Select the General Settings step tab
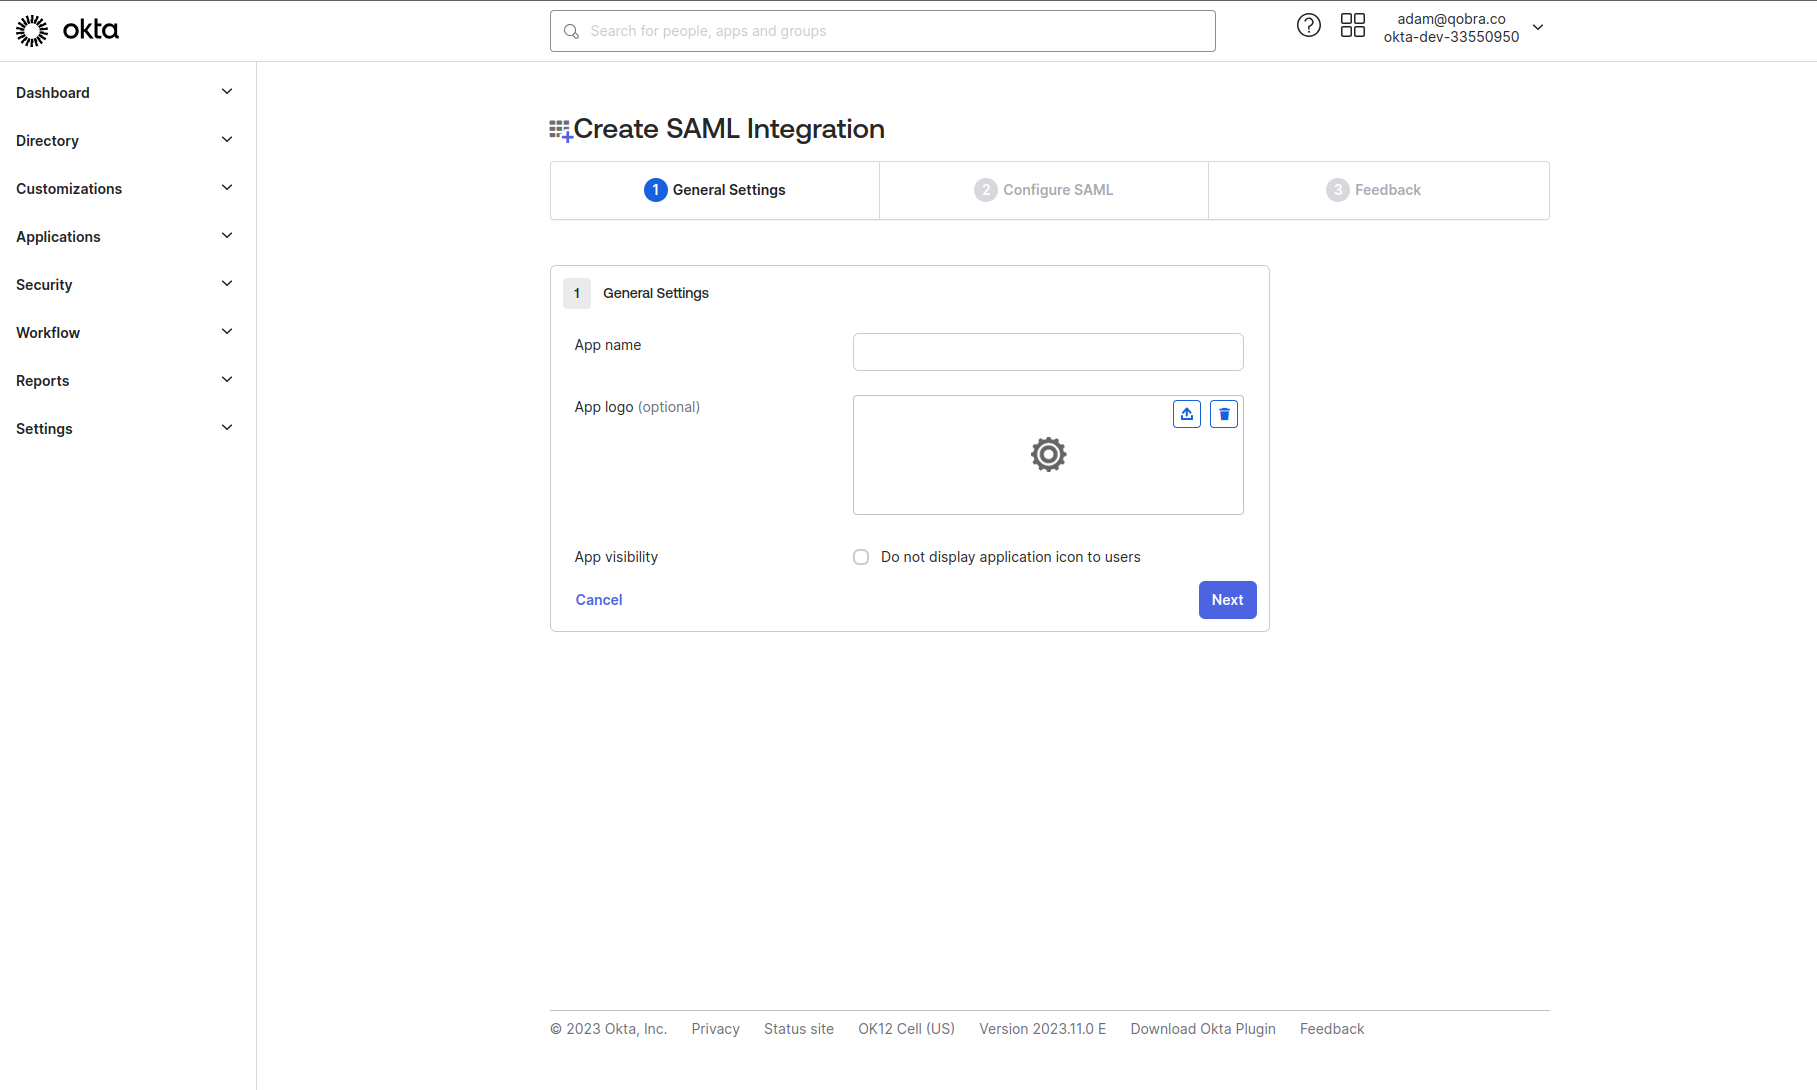Viewport: 1817px width, 1090px height. pos(715,190)
